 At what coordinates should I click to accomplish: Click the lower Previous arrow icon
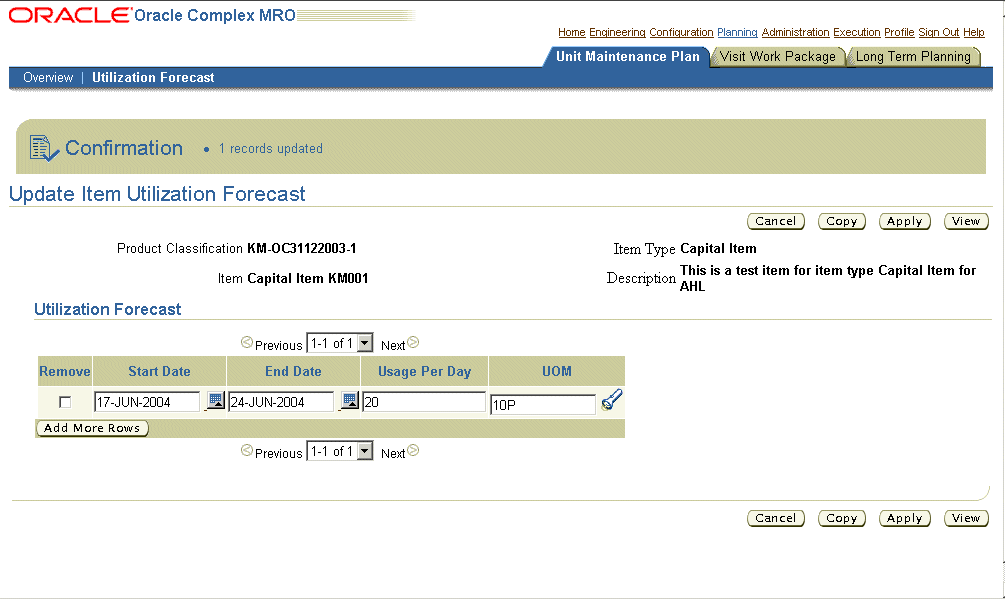pos(247,451)
